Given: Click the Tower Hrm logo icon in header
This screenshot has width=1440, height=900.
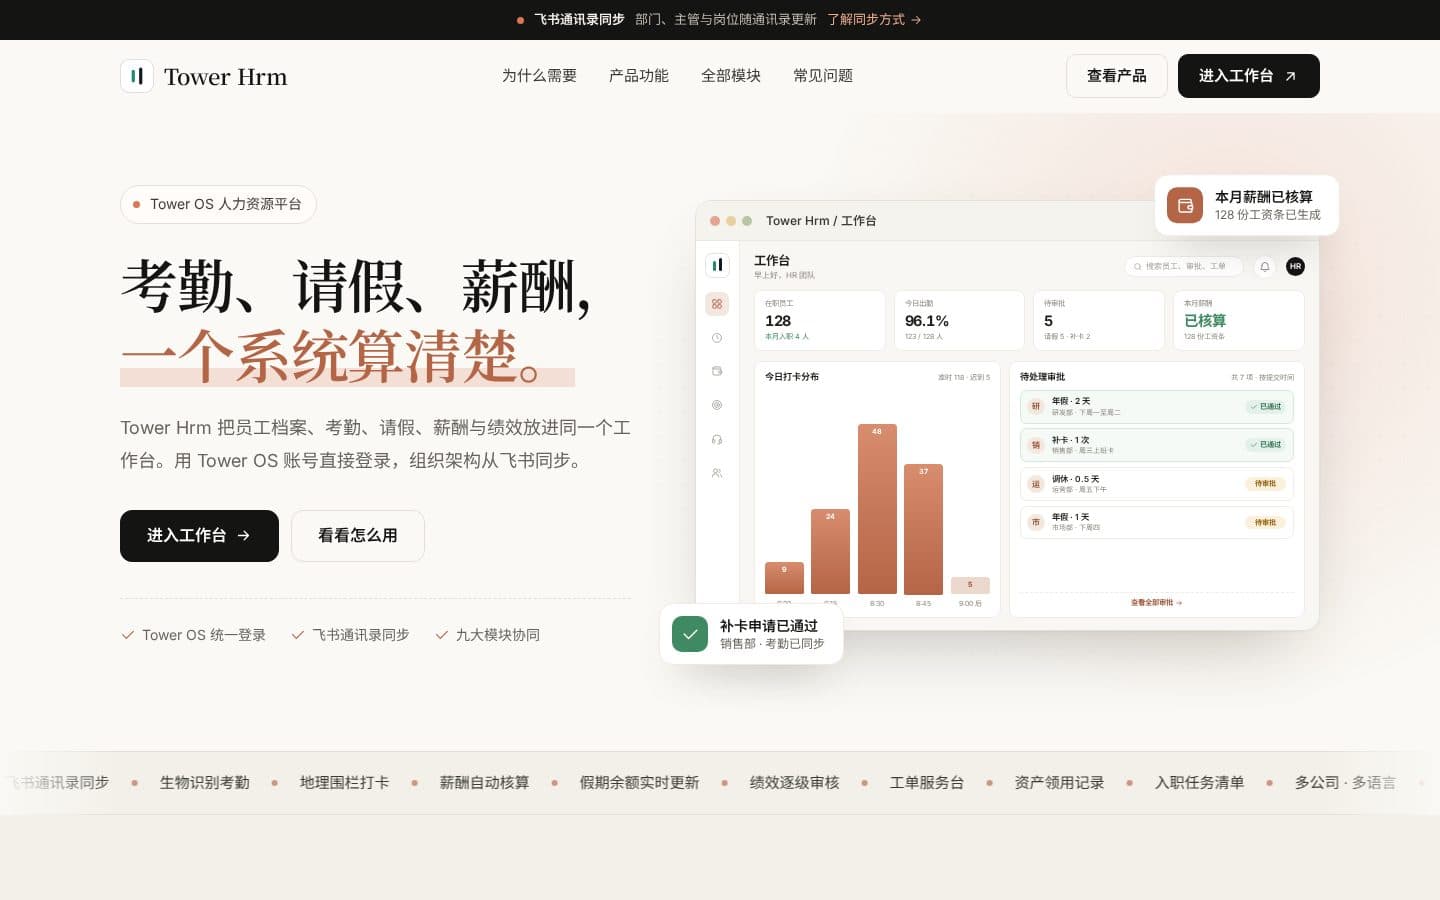Looking at the screenshot, I should (x=137, y=76).
